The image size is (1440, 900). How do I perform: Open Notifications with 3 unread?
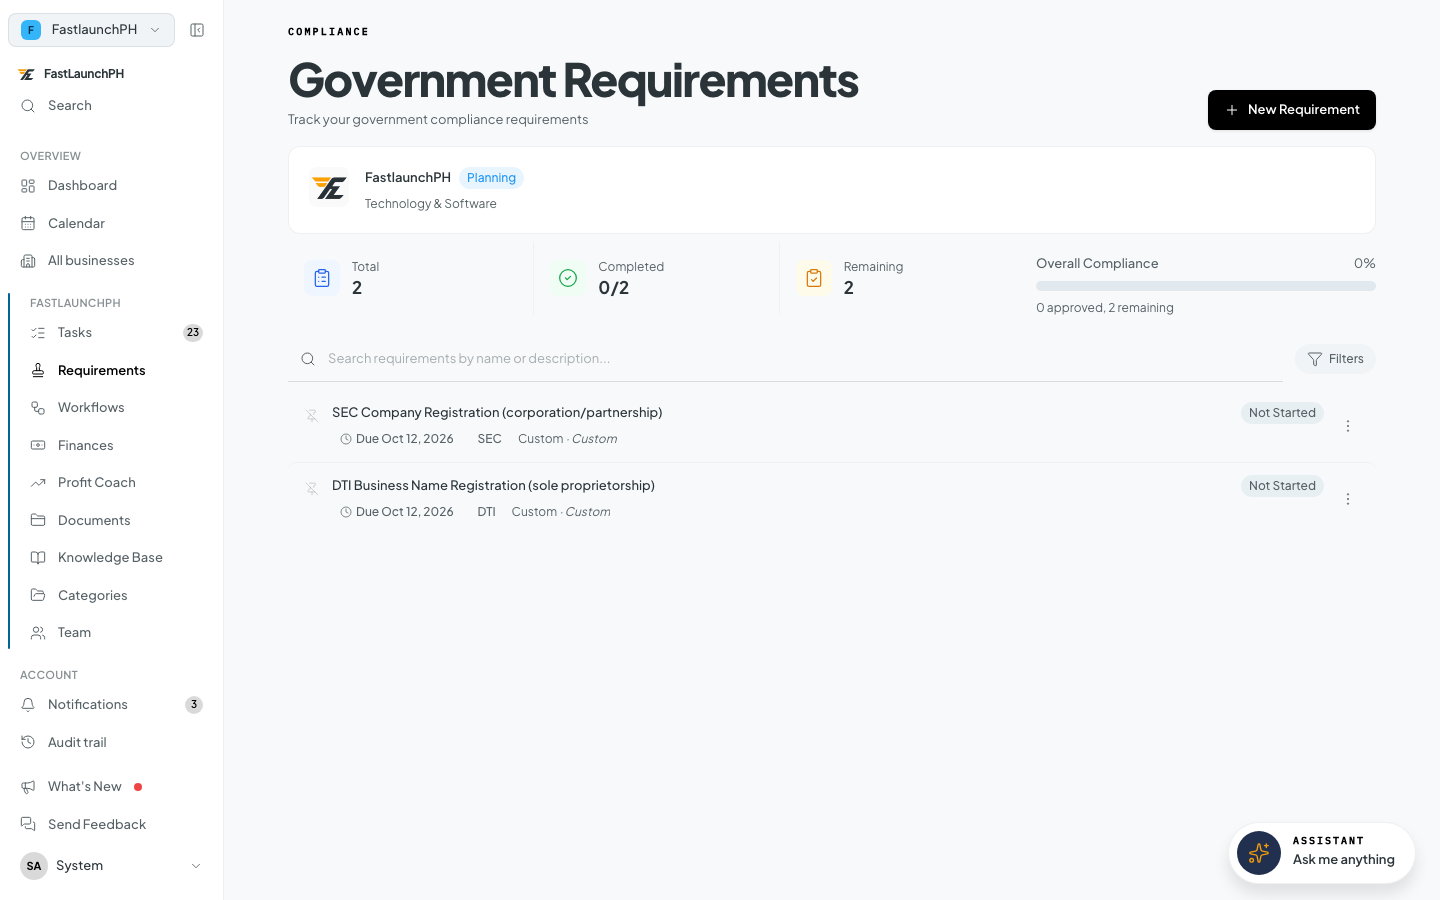[111, 705]
